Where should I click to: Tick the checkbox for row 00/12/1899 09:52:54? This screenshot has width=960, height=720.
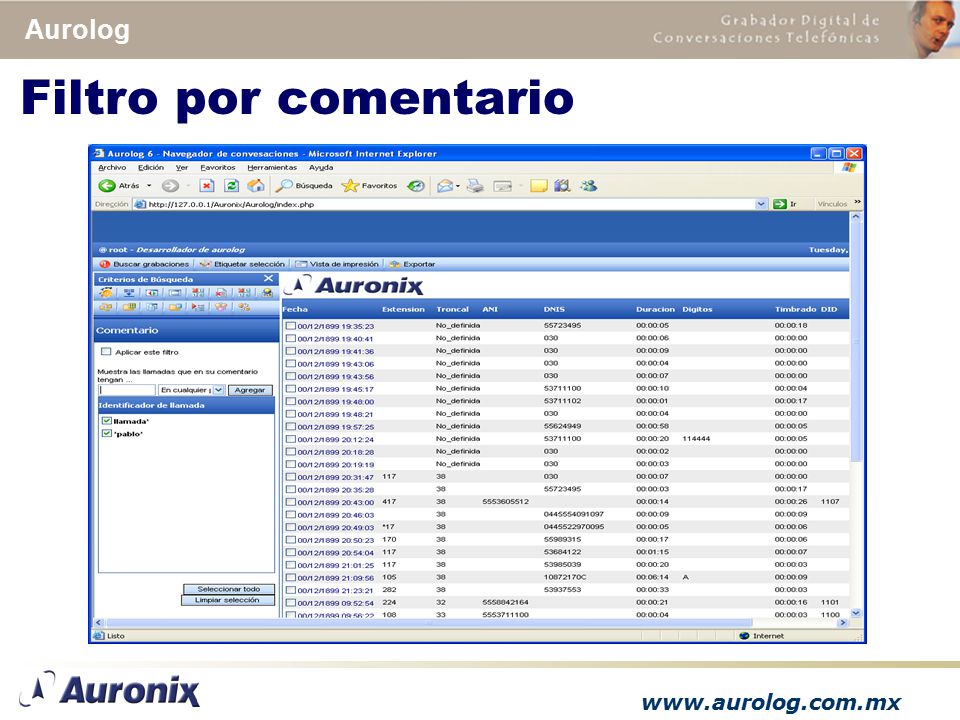pos(291,602)
